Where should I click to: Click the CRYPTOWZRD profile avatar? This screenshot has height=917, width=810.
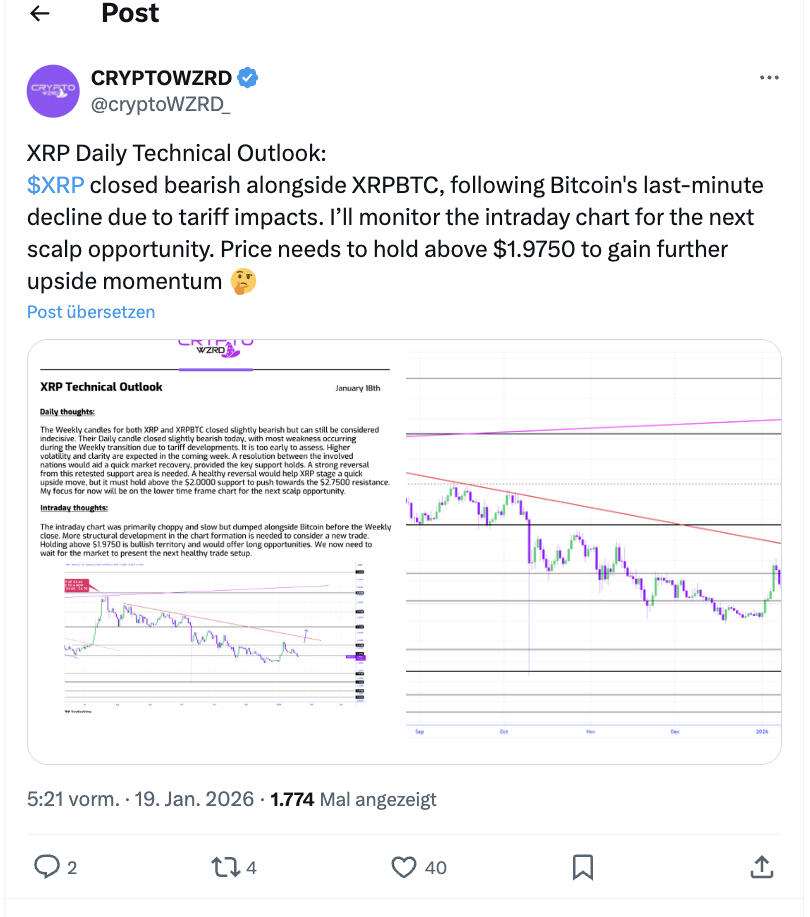pyautogui.click(x=52, y=91)
